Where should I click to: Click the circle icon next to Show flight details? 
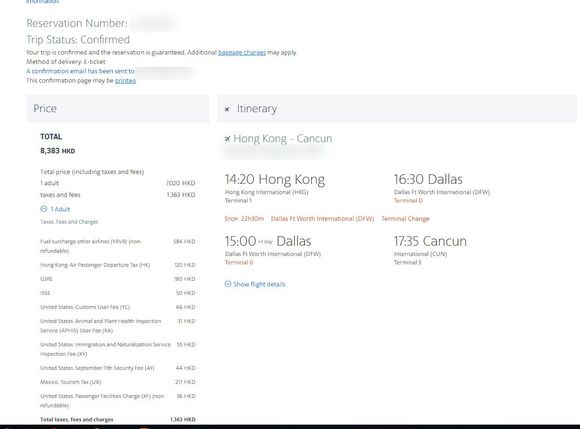[228, 284]
